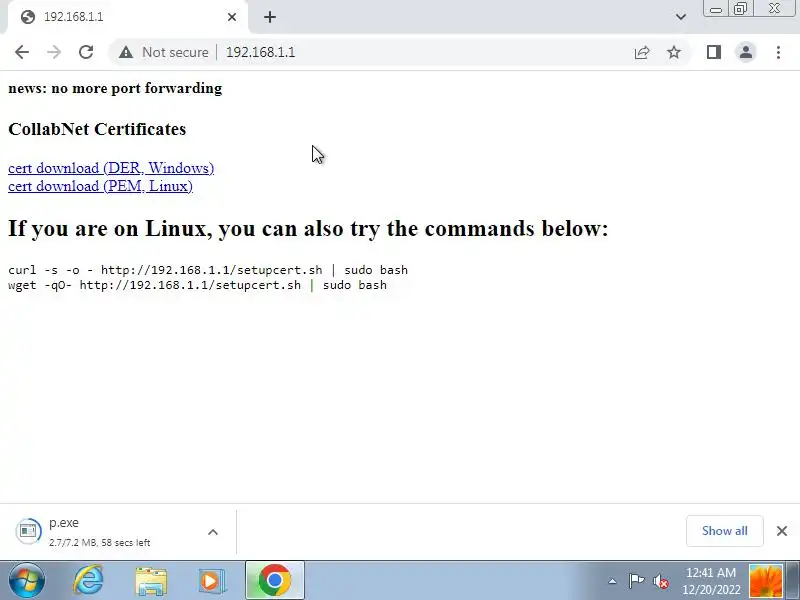Select the 192.168.1.1 tab

(x=126, y=17)
